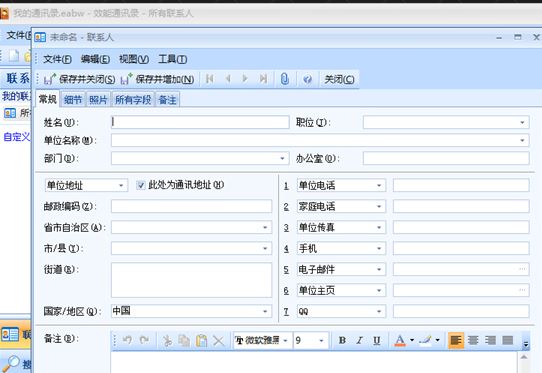
Task: Open the highlight color arrow dropdown
Action: pyautogui.click(x=437, y=340)
